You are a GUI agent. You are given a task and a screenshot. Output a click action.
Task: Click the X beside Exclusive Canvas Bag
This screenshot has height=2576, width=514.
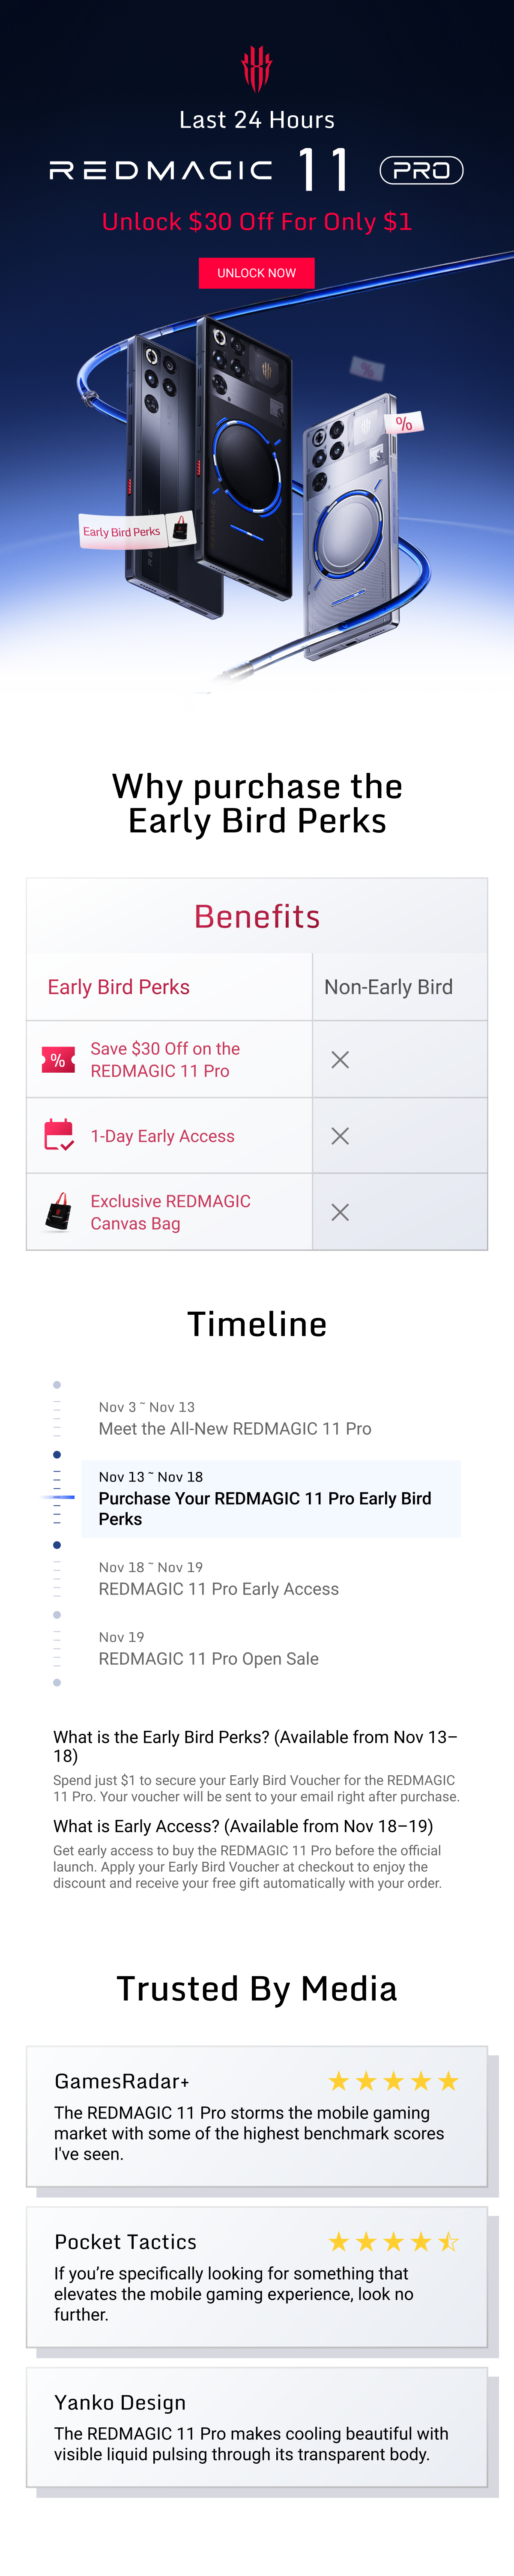pos(340,1212)
